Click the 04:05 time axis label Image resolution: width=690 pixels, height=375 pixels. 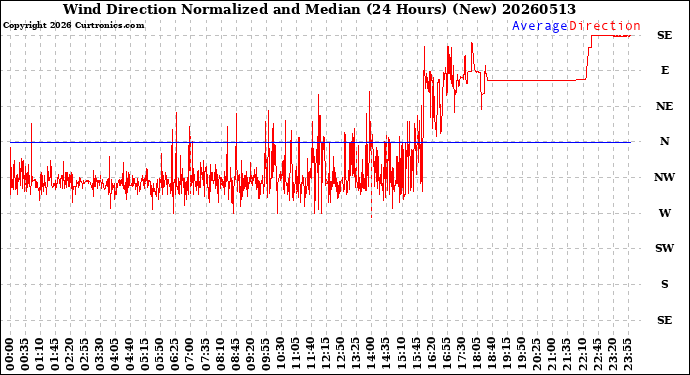(x=115, y=354)
